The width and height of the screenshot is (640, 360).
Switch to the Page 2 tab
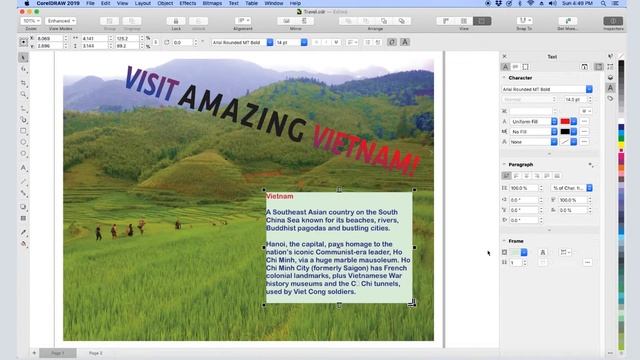pyautogui.click(x=96, y=353)
